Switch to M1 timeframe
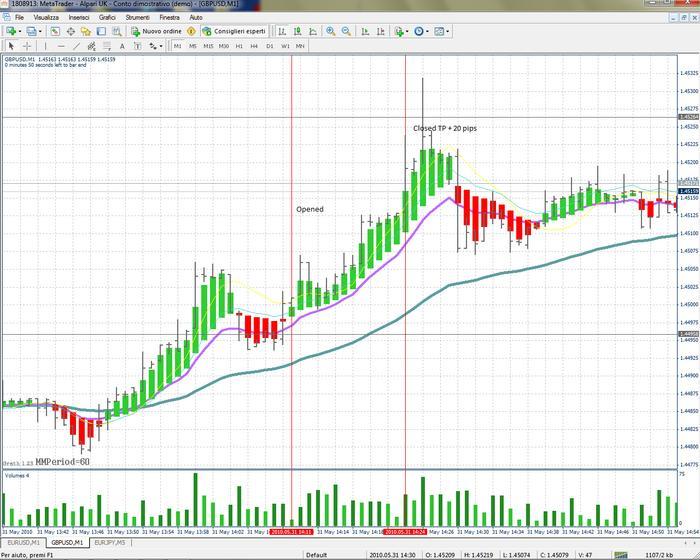The width and height of the screenshot is (700, 560). coord(177,46)
